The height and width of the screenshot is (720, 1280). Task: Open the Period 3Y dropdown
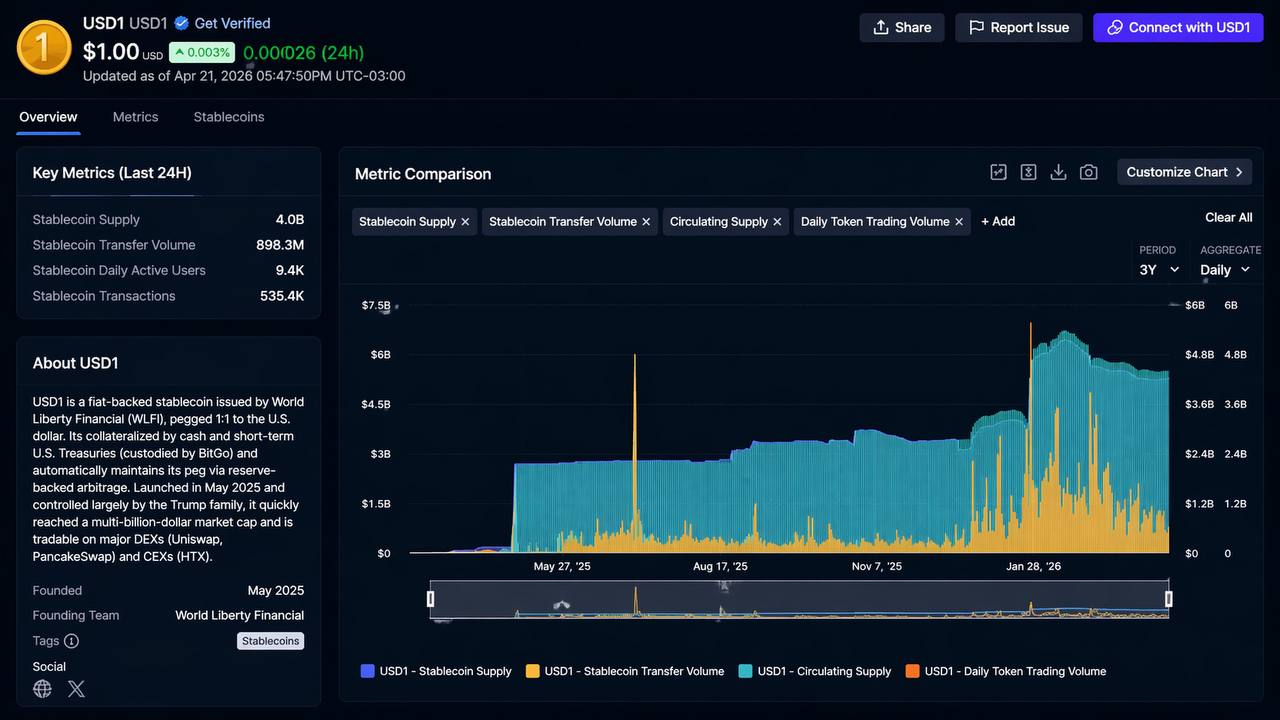(x=1159, y=270)
